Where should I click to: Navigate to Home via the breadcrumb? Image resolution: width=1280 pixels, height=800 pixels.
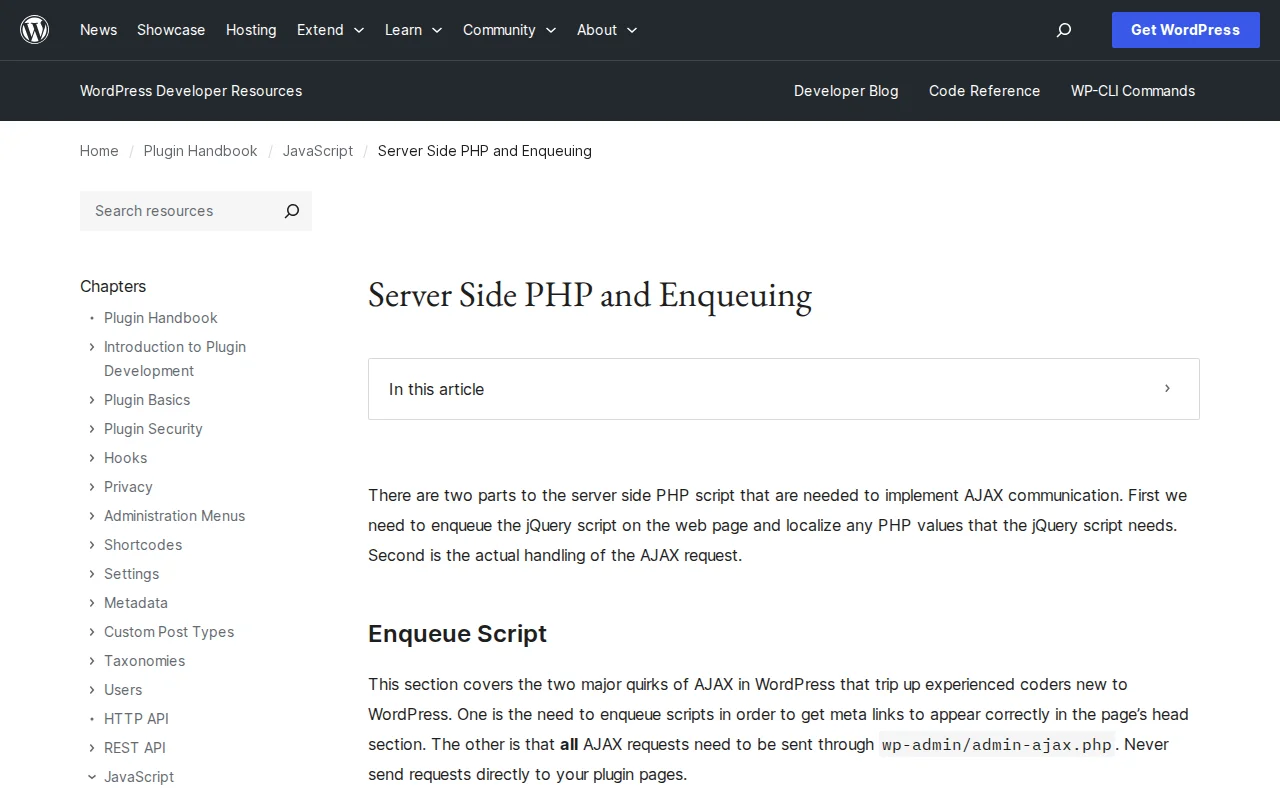coord(99,151)
